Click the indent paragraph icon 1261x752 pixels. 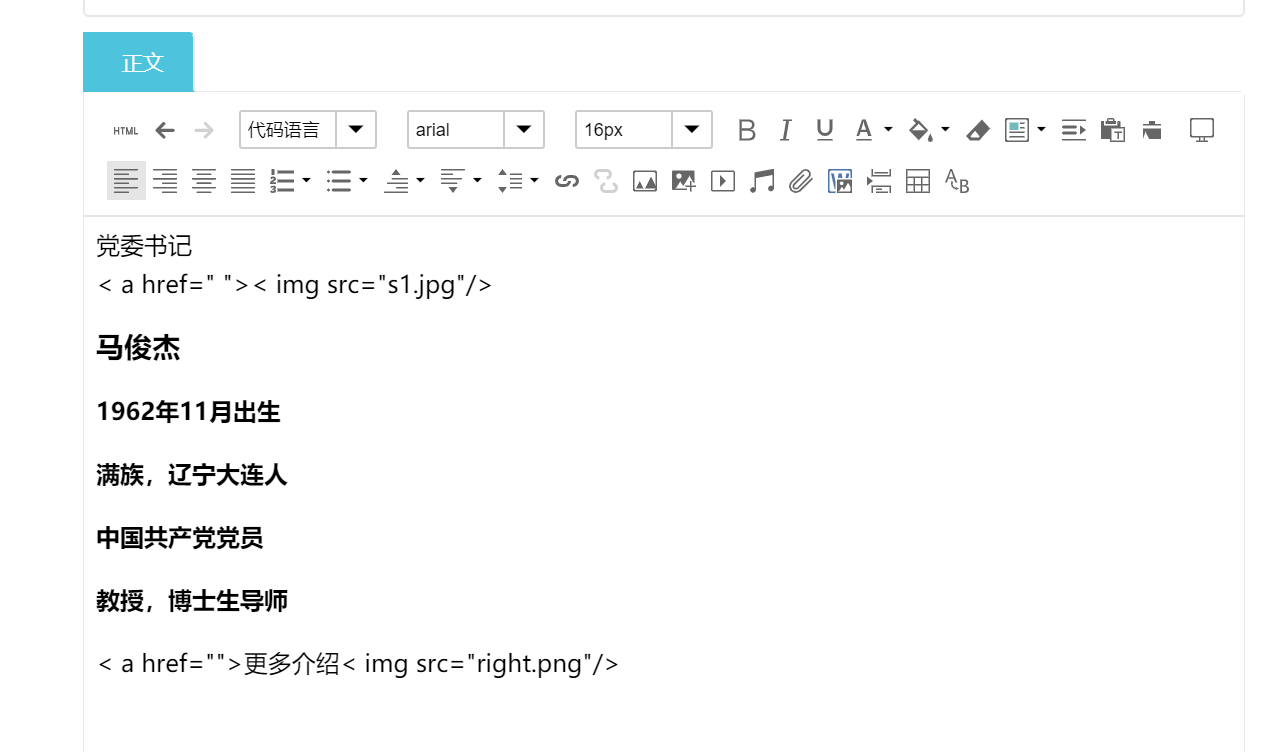click(1074, 130)
